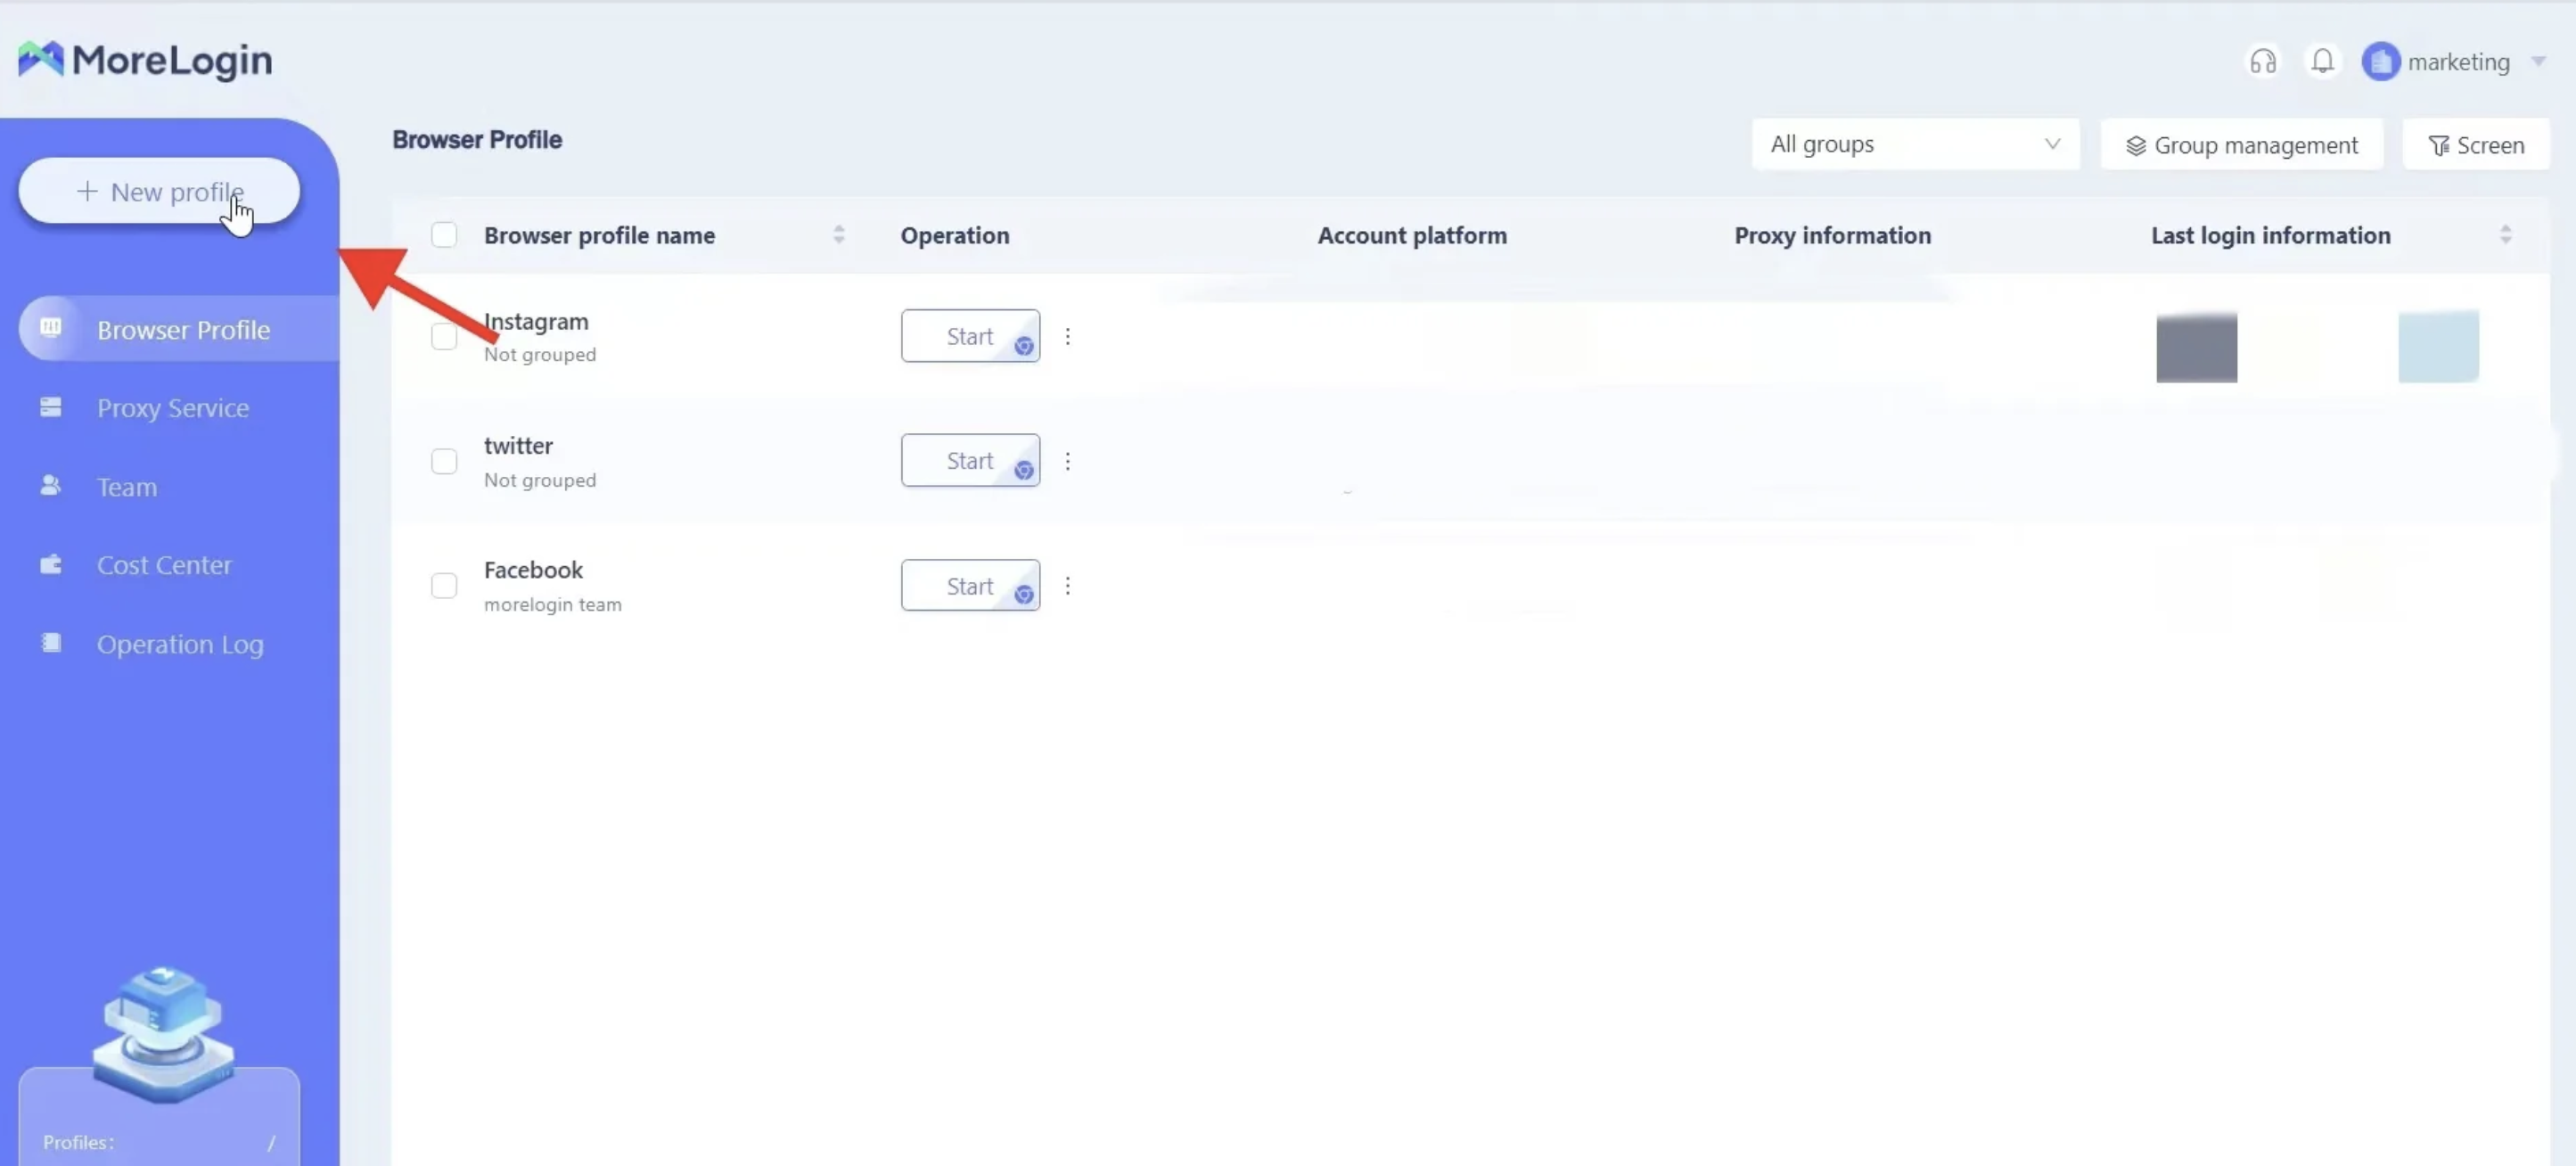Viewport: 2576px width, 1166px height.
Task: Click 'Not grouped' under Instagram
Action: [x=539, y=354]
